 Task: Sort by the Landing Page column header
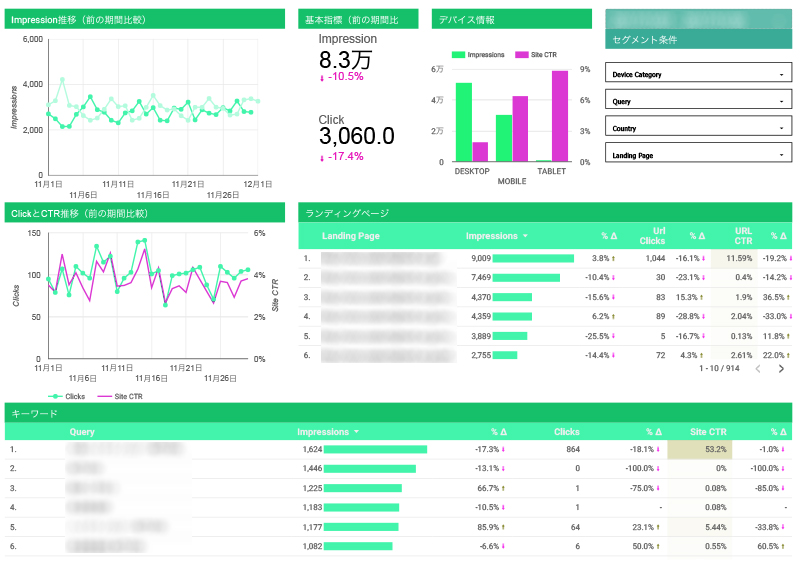[x=350, y=236]
